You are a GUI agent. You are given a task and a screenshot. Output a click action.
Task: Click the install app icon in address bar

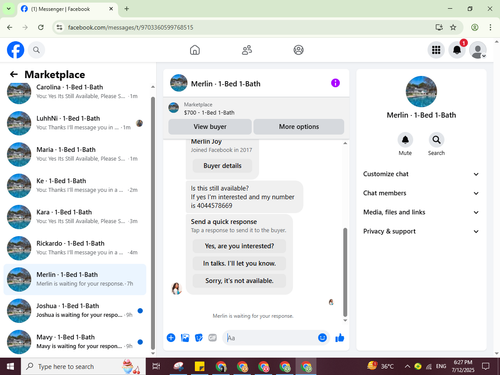(x=439, y=27)
